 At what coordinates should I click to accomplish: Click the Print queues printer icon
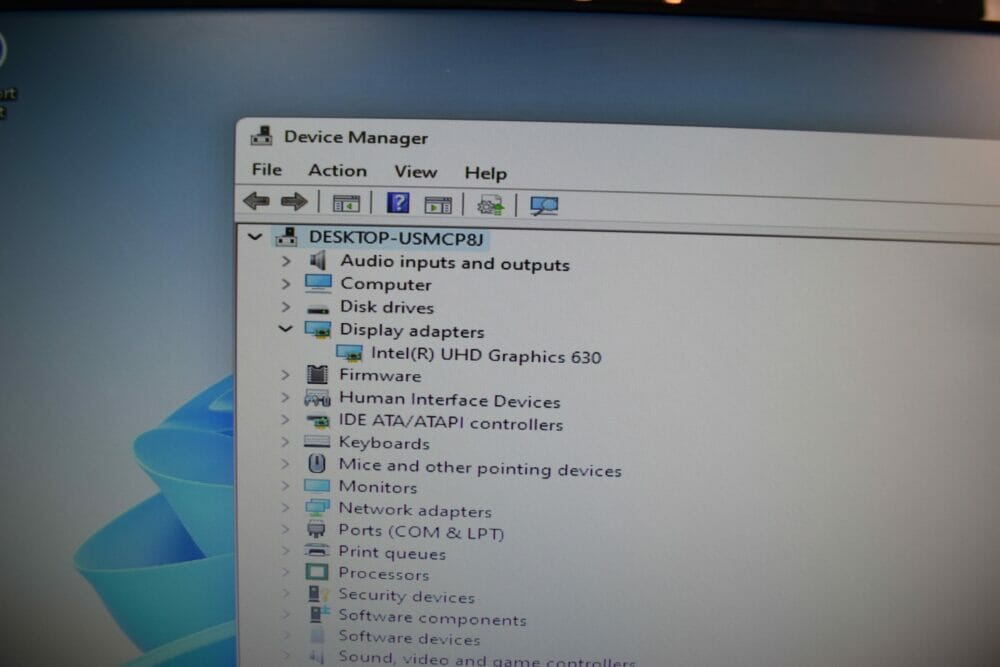pyautogui.click(x=317, y=551)
